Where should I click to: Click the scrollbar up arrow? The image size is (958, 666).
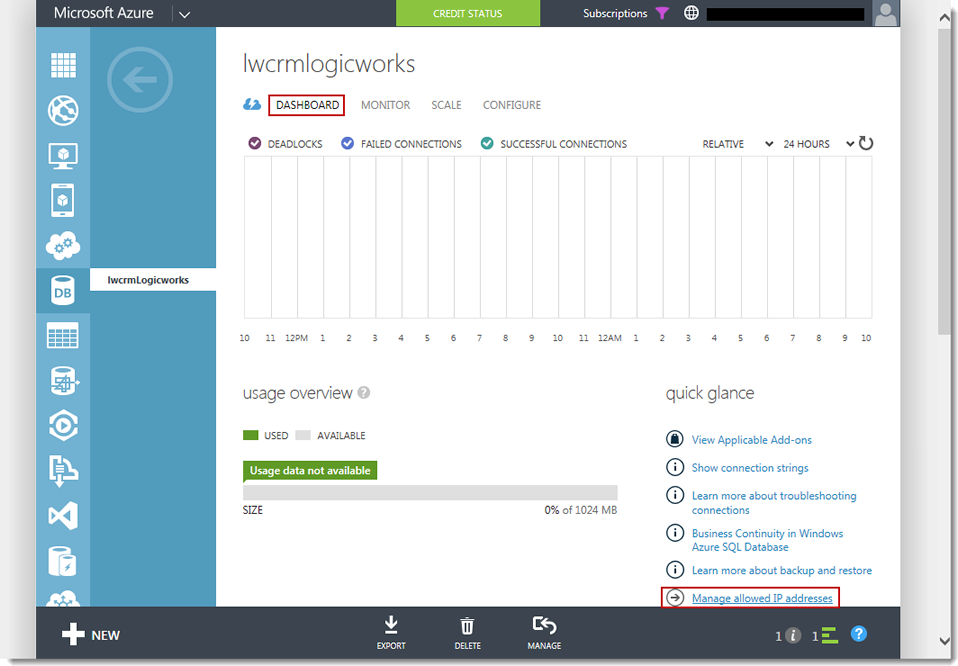[945, 18]
